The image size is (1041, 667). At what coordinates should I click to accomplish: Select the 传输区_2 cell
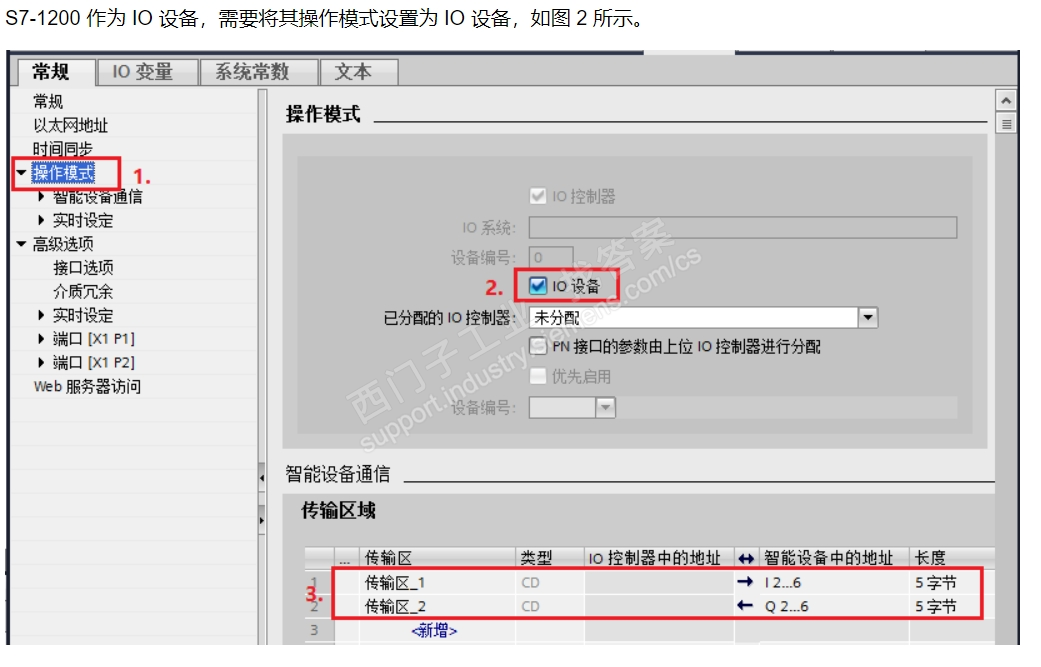tap(438, 607)
